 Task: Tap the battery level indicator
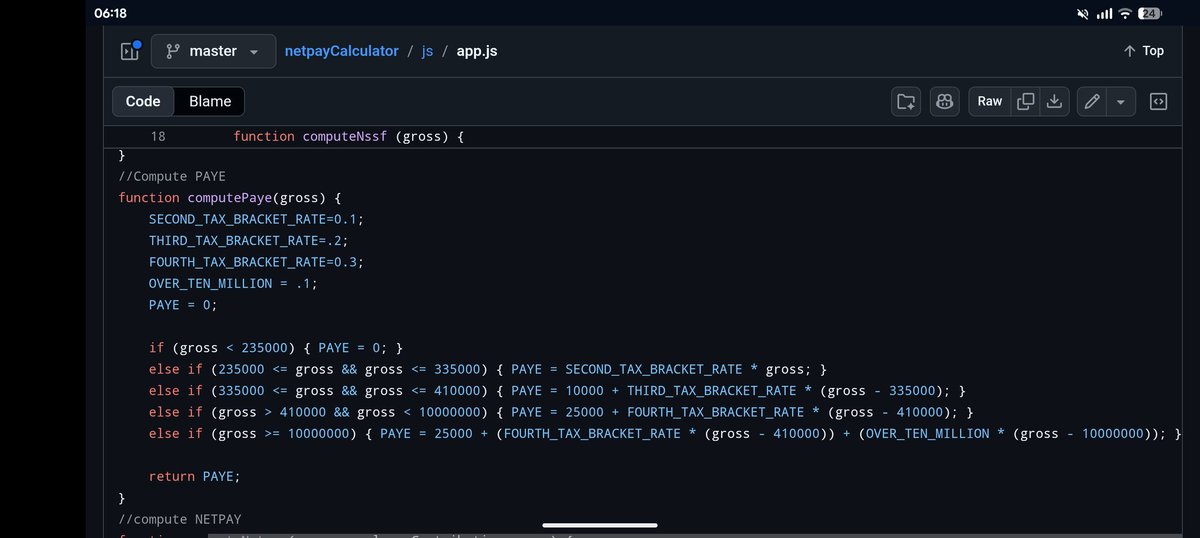click(x=1150, y=14)
